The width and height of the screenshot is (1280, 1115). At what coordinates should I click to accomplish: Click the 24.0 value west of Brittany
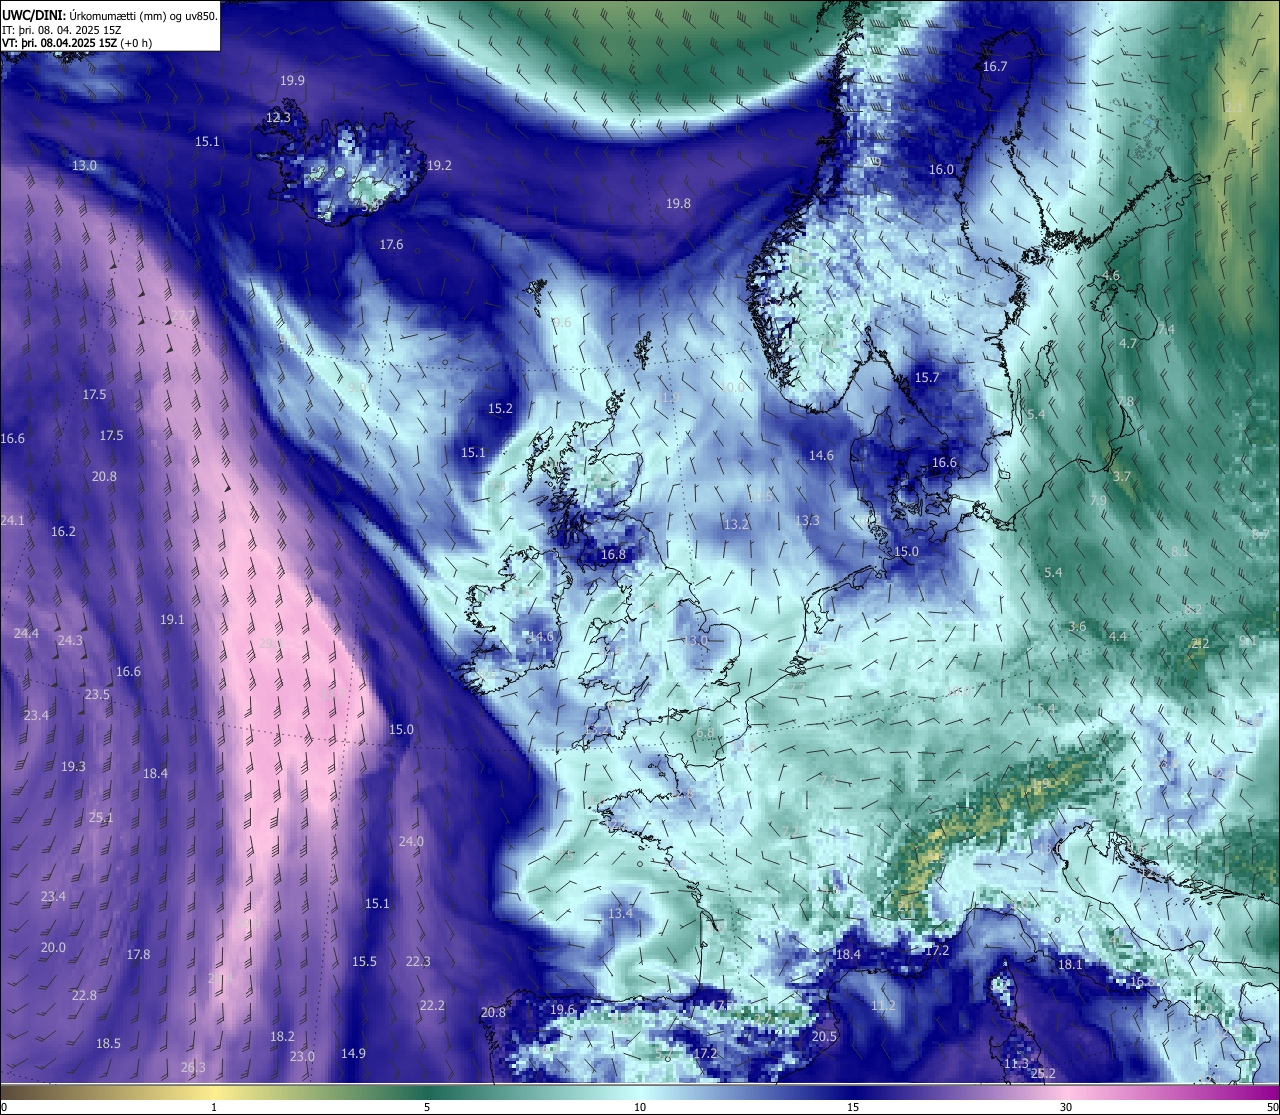pos(411,842)
